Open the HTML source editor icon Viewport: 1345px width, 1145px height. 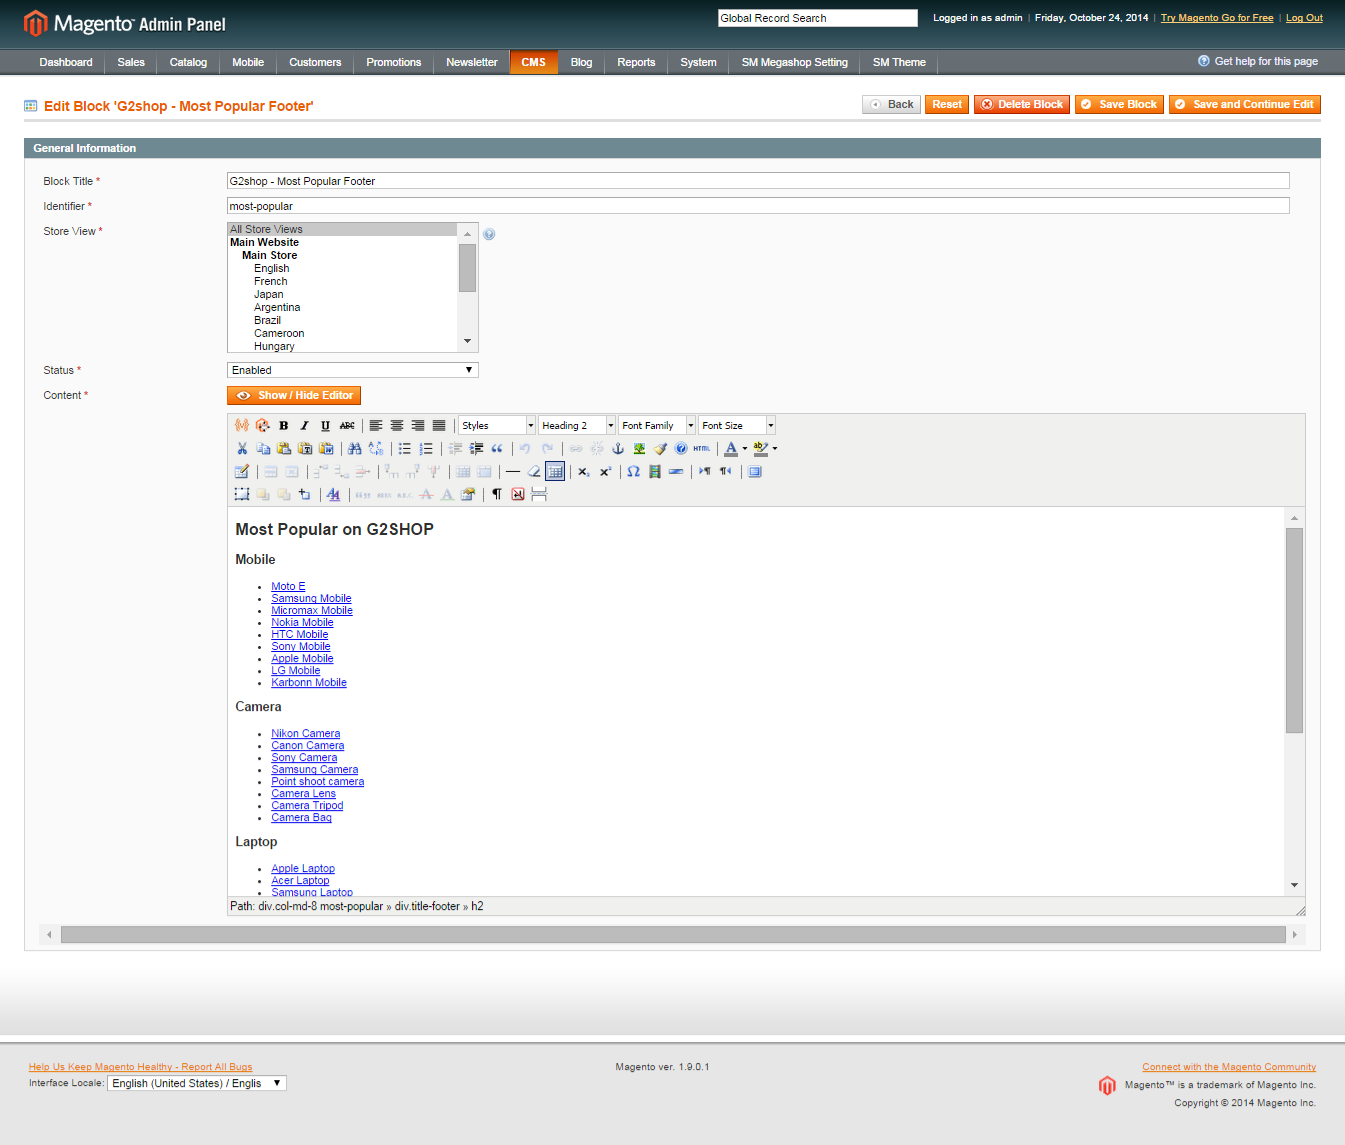click(x=702, y=448)
